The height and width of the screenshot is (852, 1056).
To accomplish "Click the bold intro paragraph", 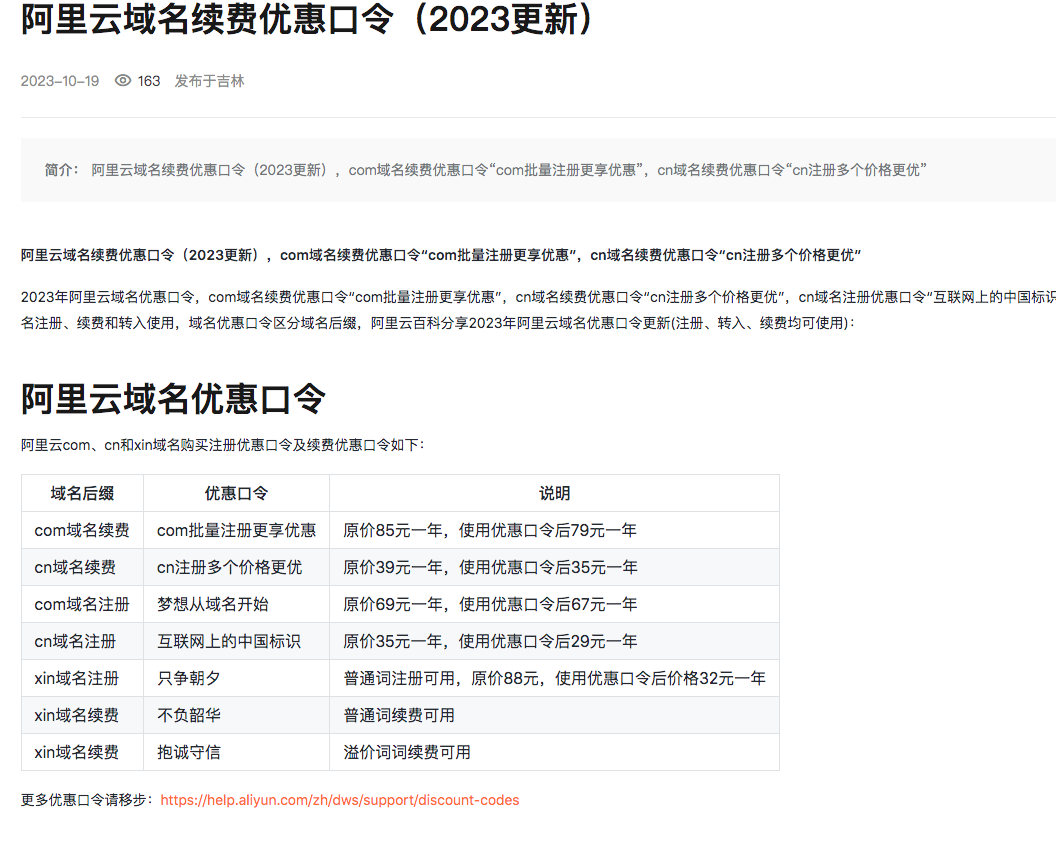I will pyautogui.click(x=441, y=255).
